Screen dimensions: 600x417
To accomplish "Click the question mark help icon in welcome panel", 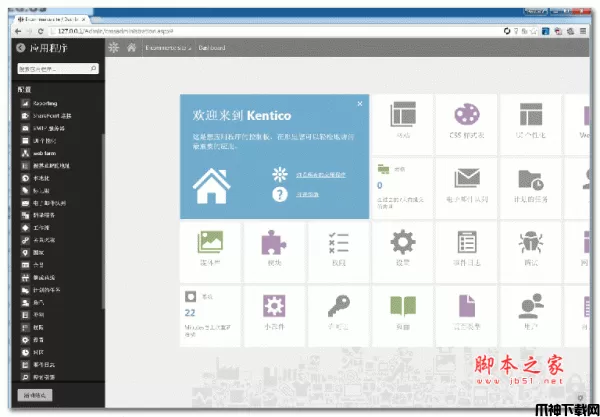I will (280, 194).
